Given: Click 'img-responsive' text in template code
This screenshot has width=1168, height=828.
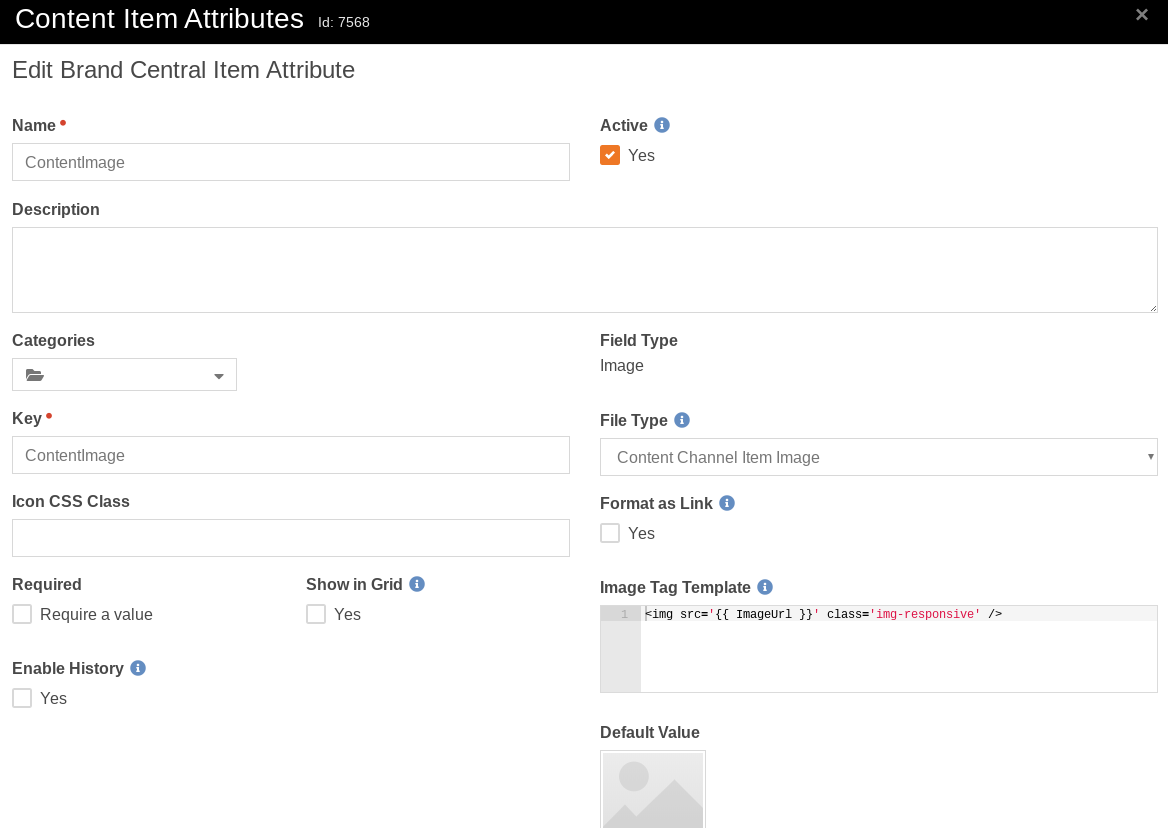Looking at the screenshot, I should tap(927, 614).
